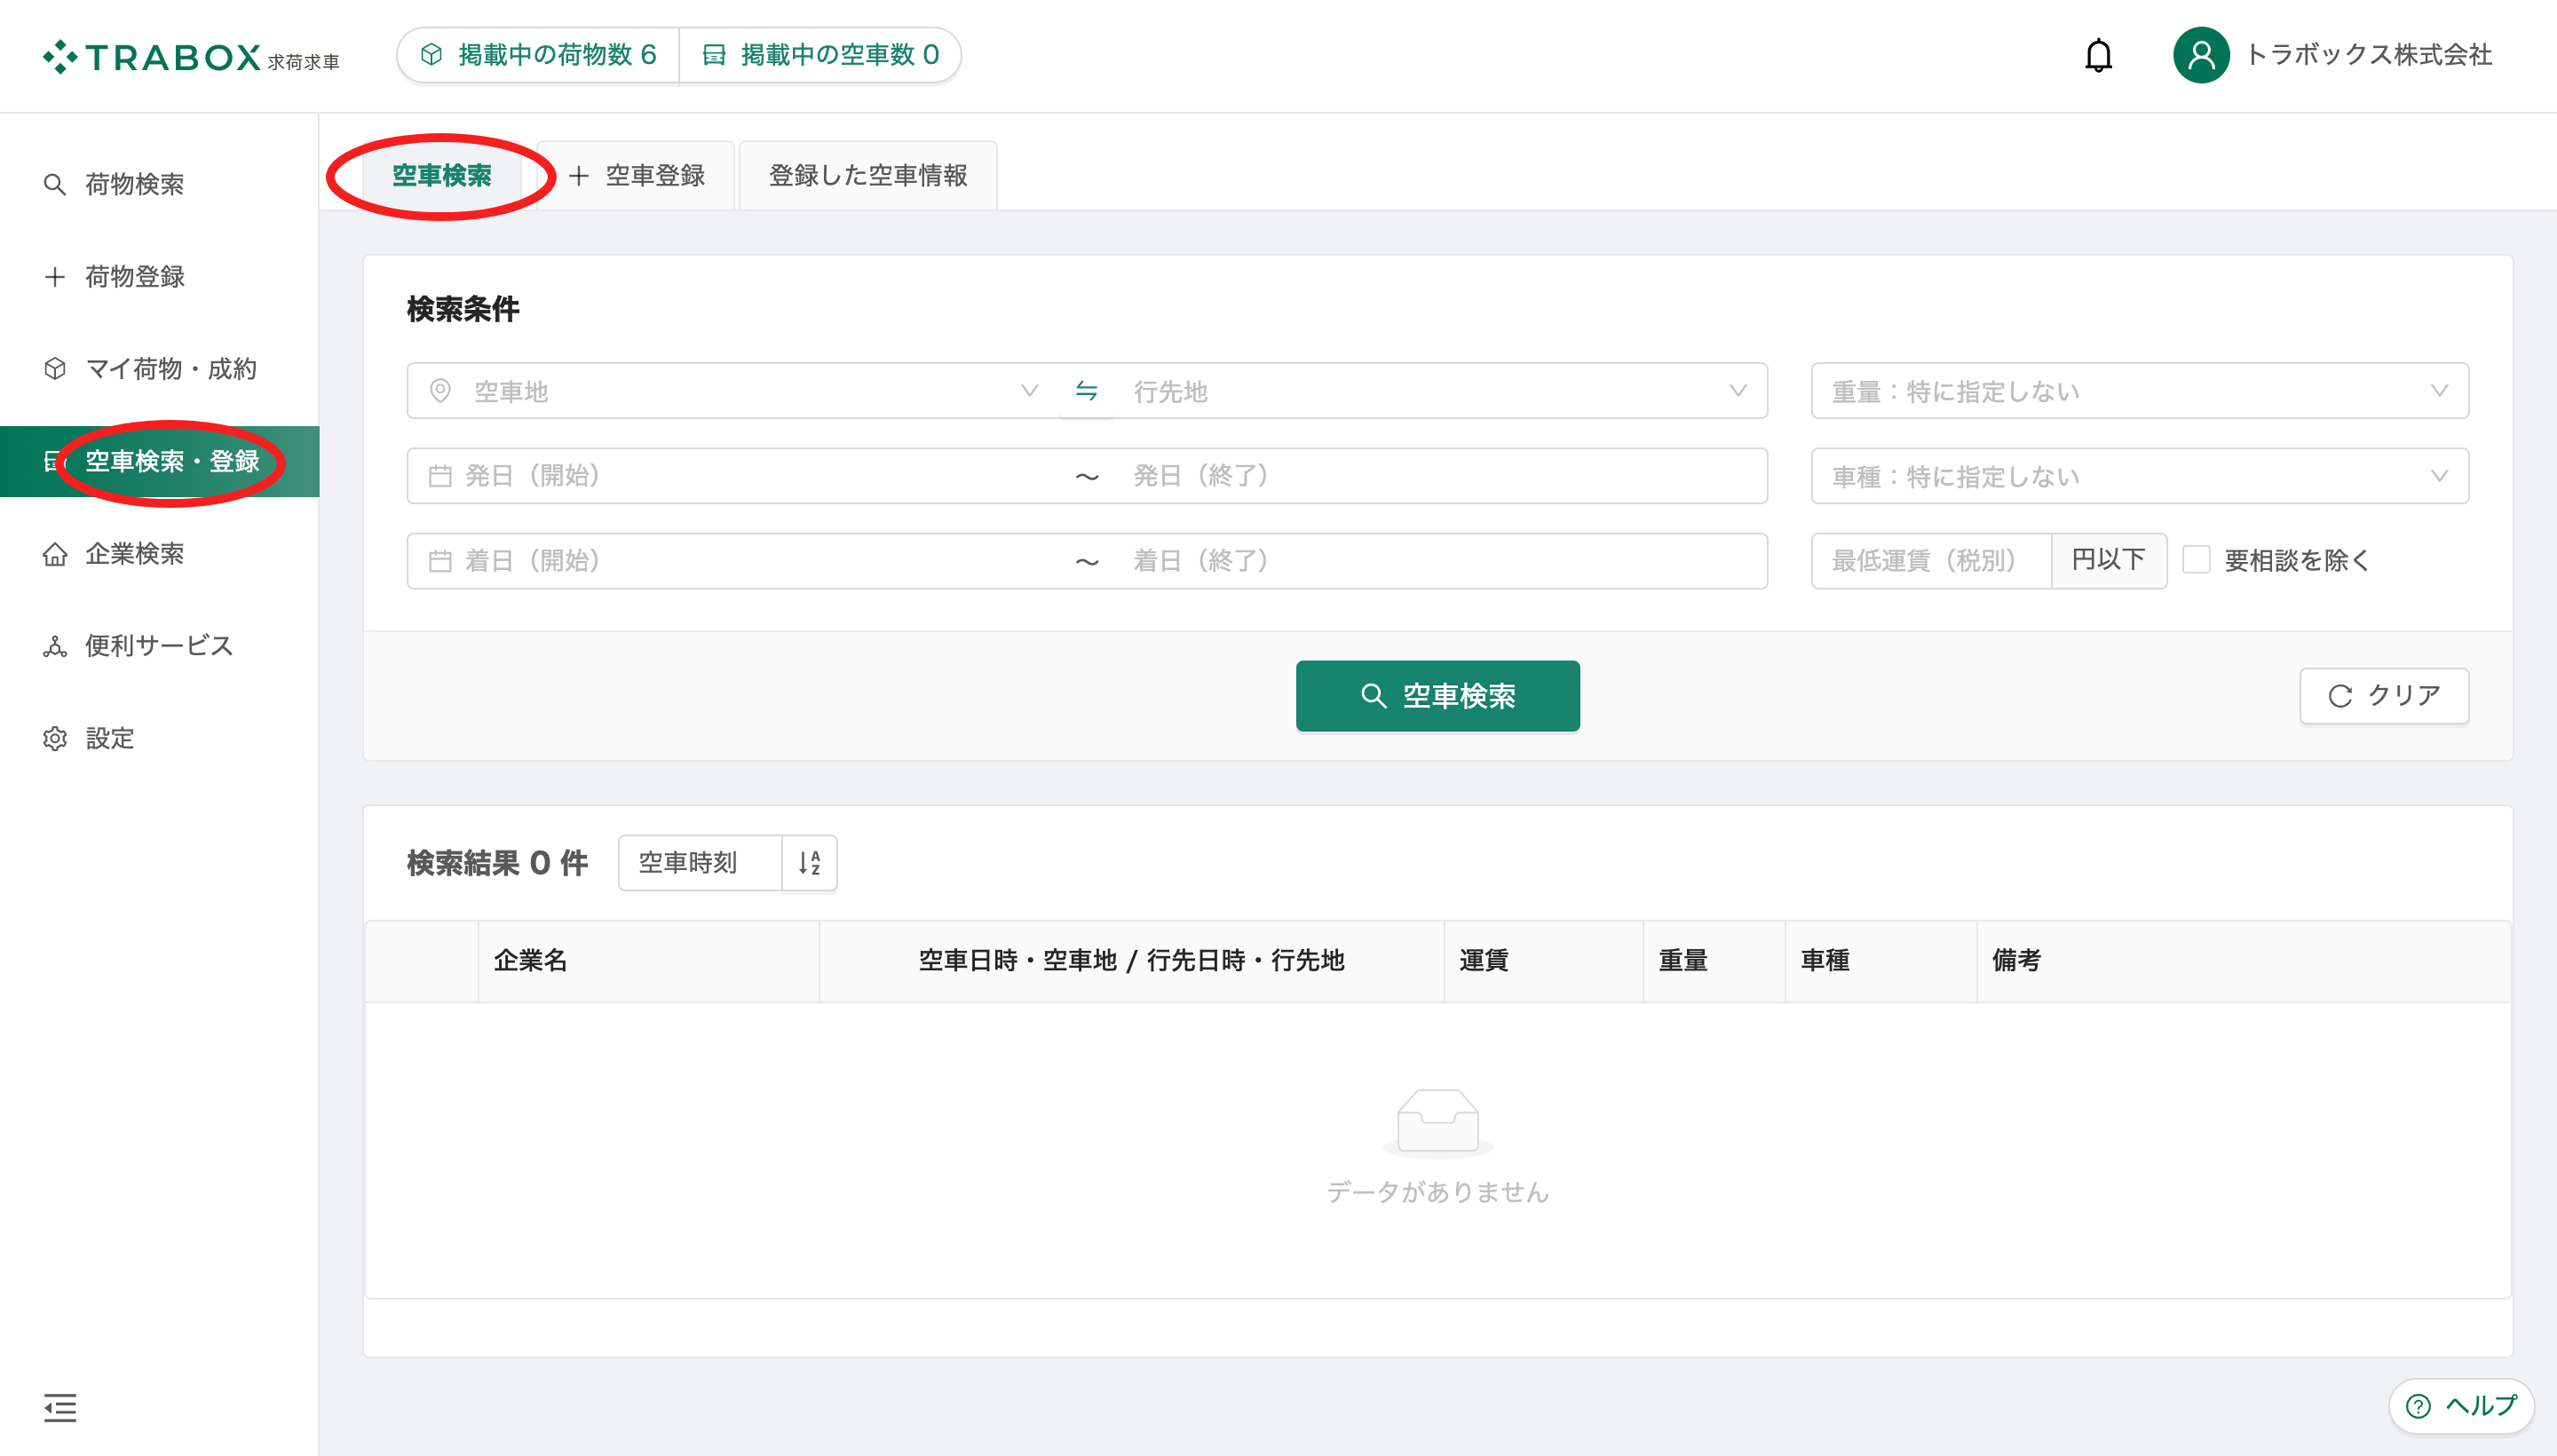Screen dimensions: 2557x1456
Task: Click the gear icon beside 設定
Action: (x=55, y=739)
